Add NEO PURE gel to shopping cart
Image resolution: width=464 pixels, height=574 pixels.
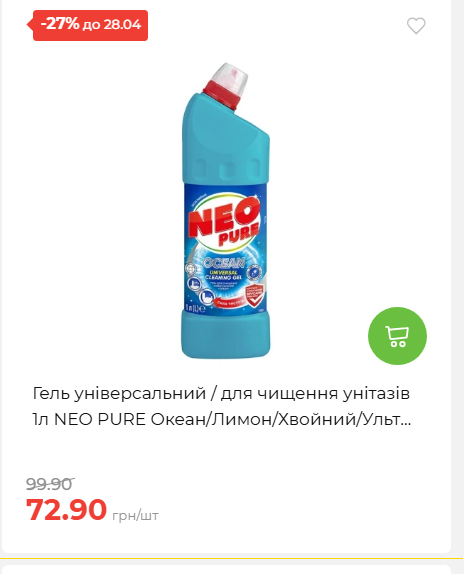pyautogui.click(x=397, y=336)
